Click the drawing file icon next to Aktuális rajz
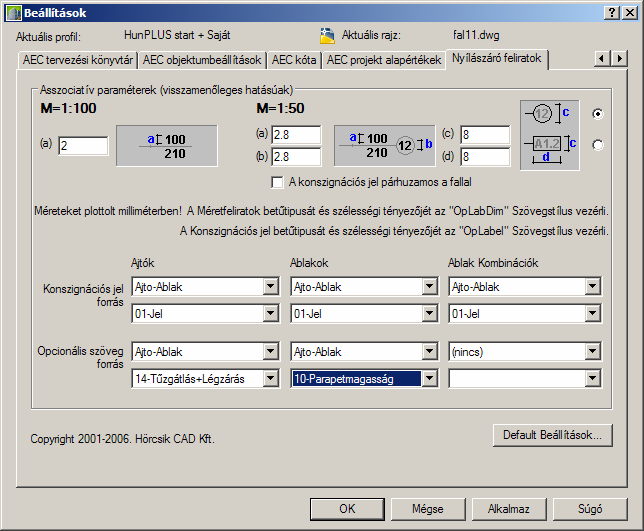644x531 pixels. click(327, 35)
